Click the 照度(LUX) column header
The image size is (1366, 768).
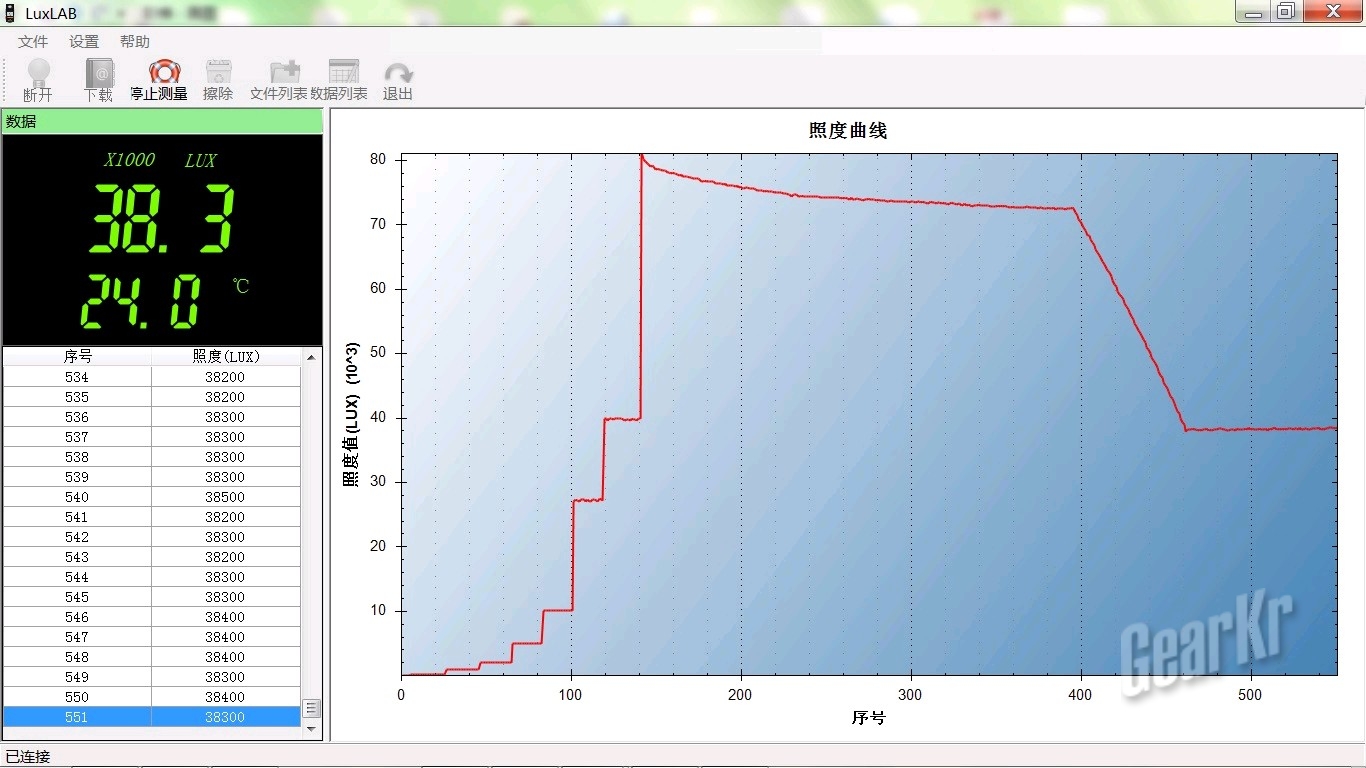[x=225, y=356]
